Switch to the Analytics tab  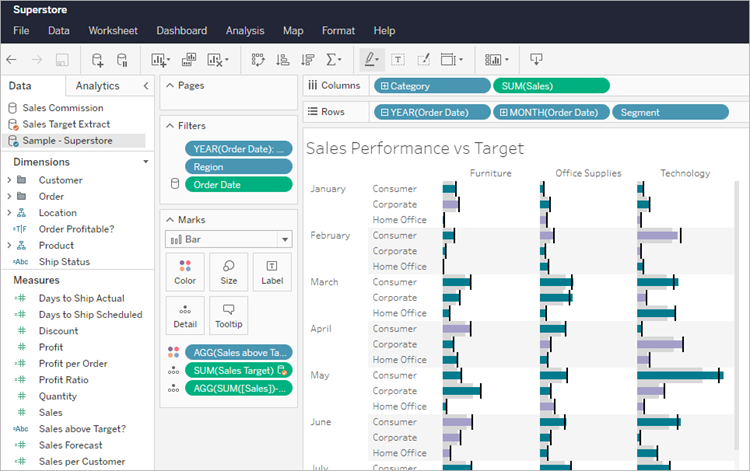pyautogui.click(x=98, y=86)
